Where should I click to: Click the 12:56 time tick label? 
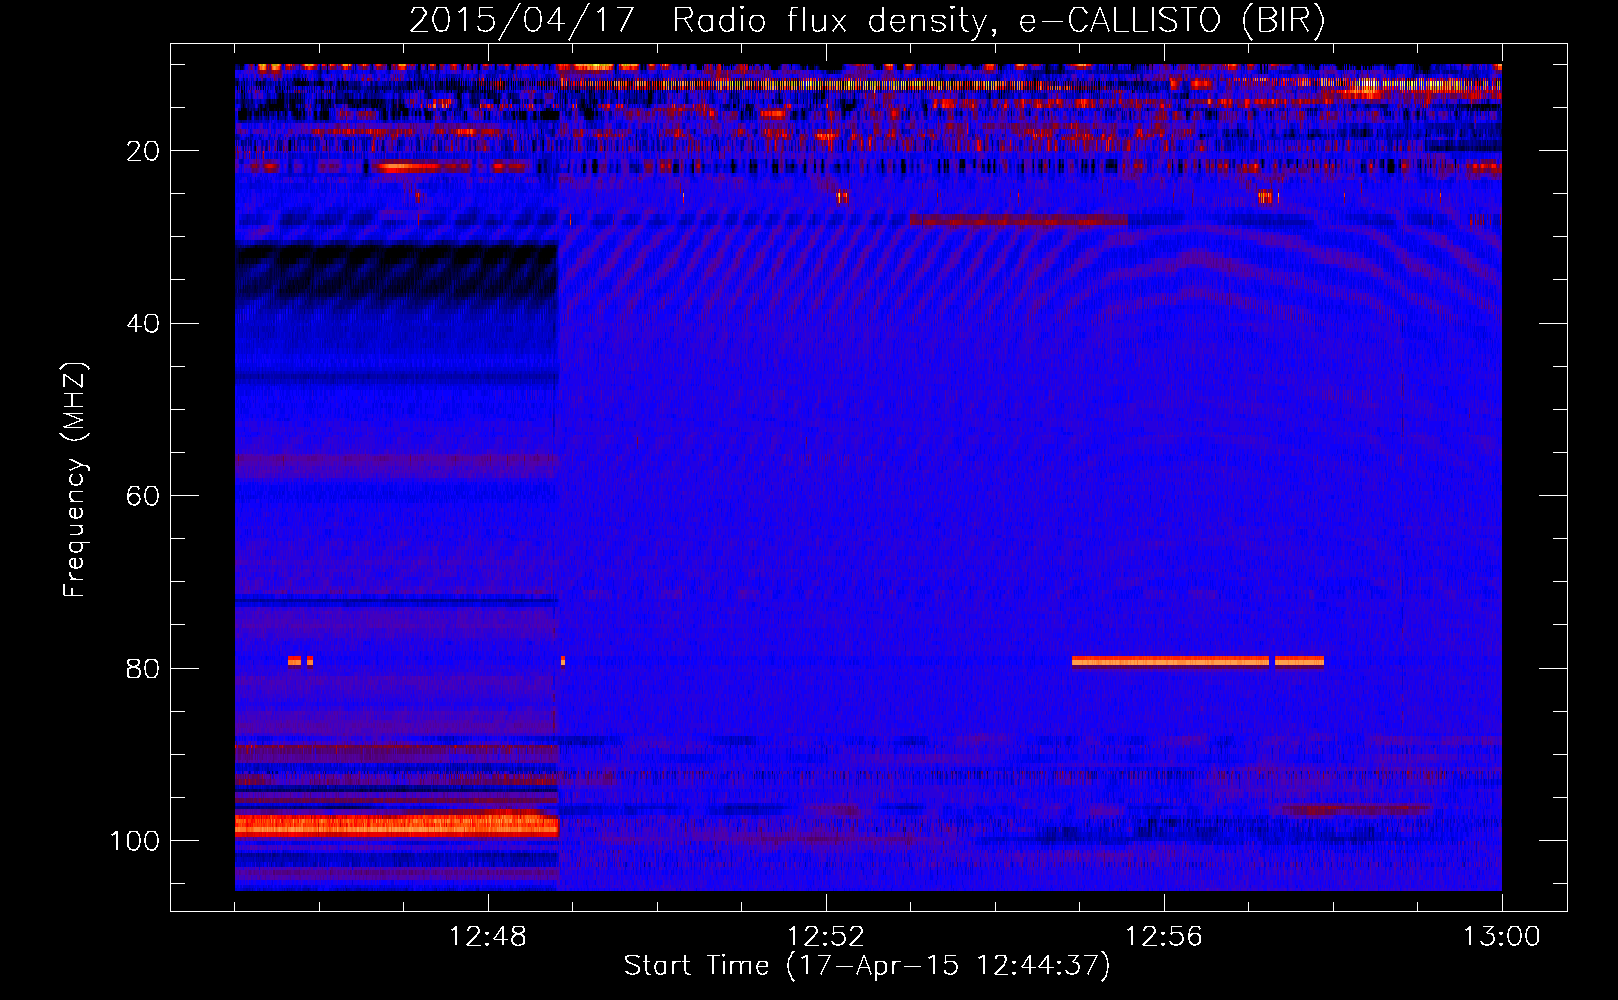coord(1164,937)
